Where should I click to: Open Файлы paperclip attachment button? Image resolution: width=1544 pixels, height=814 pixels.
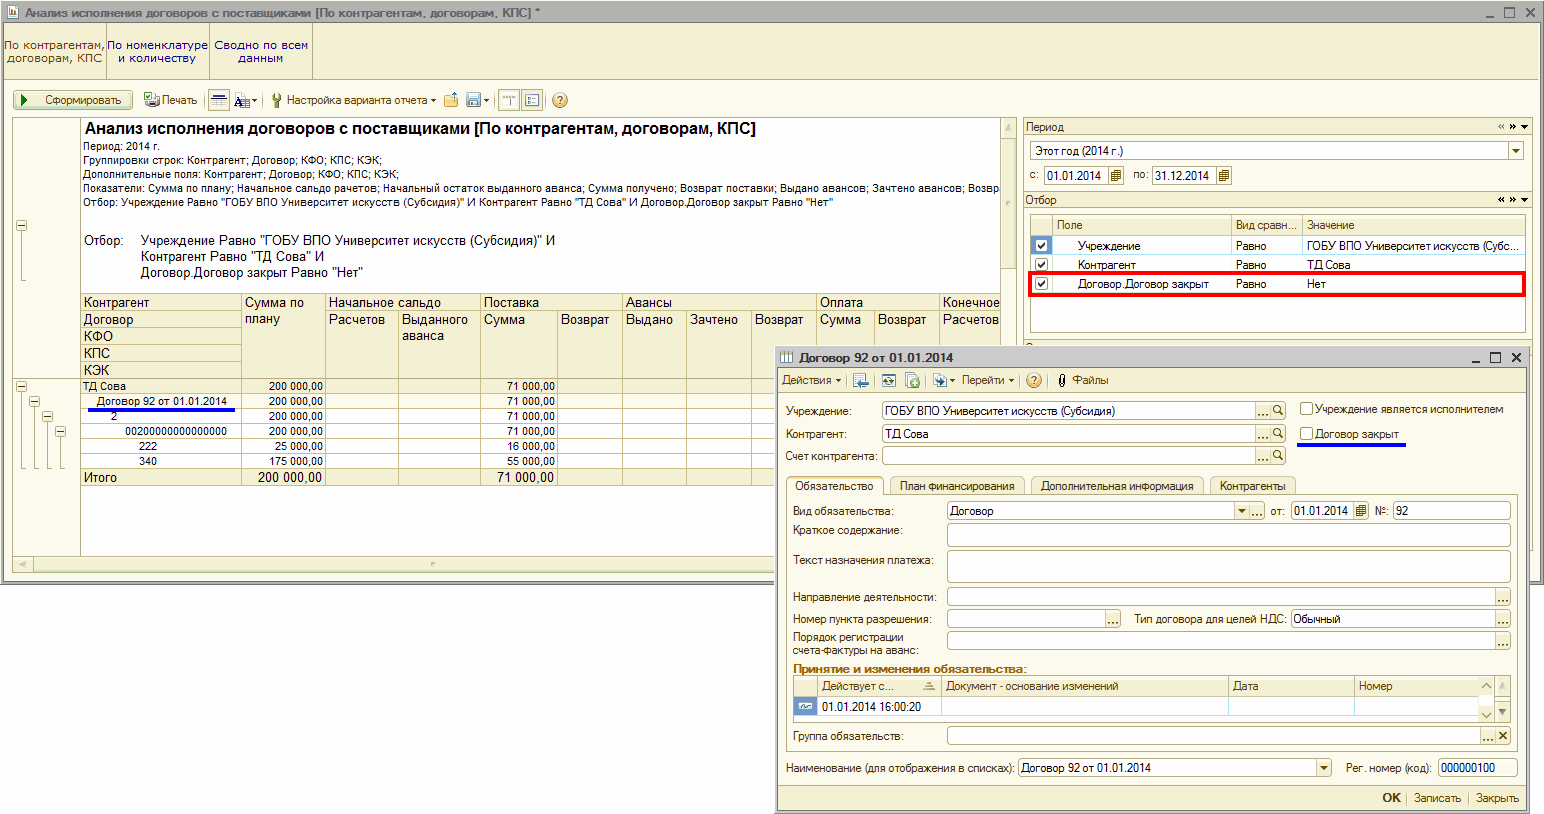coord(1082,380)
